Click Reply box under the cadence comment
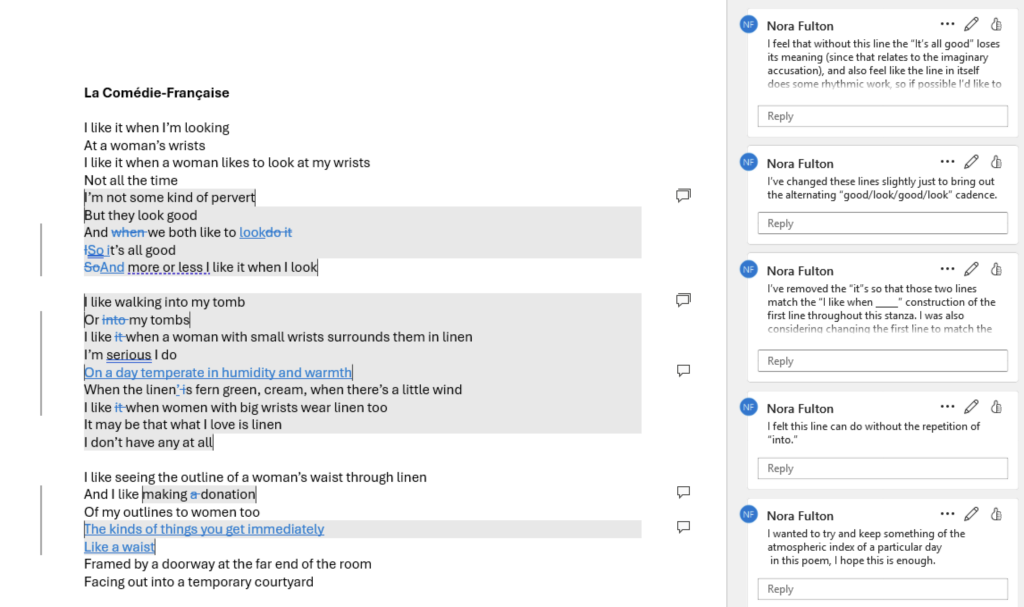Image resolution: width=1024 pixels, height=607 pixels. 882,223
